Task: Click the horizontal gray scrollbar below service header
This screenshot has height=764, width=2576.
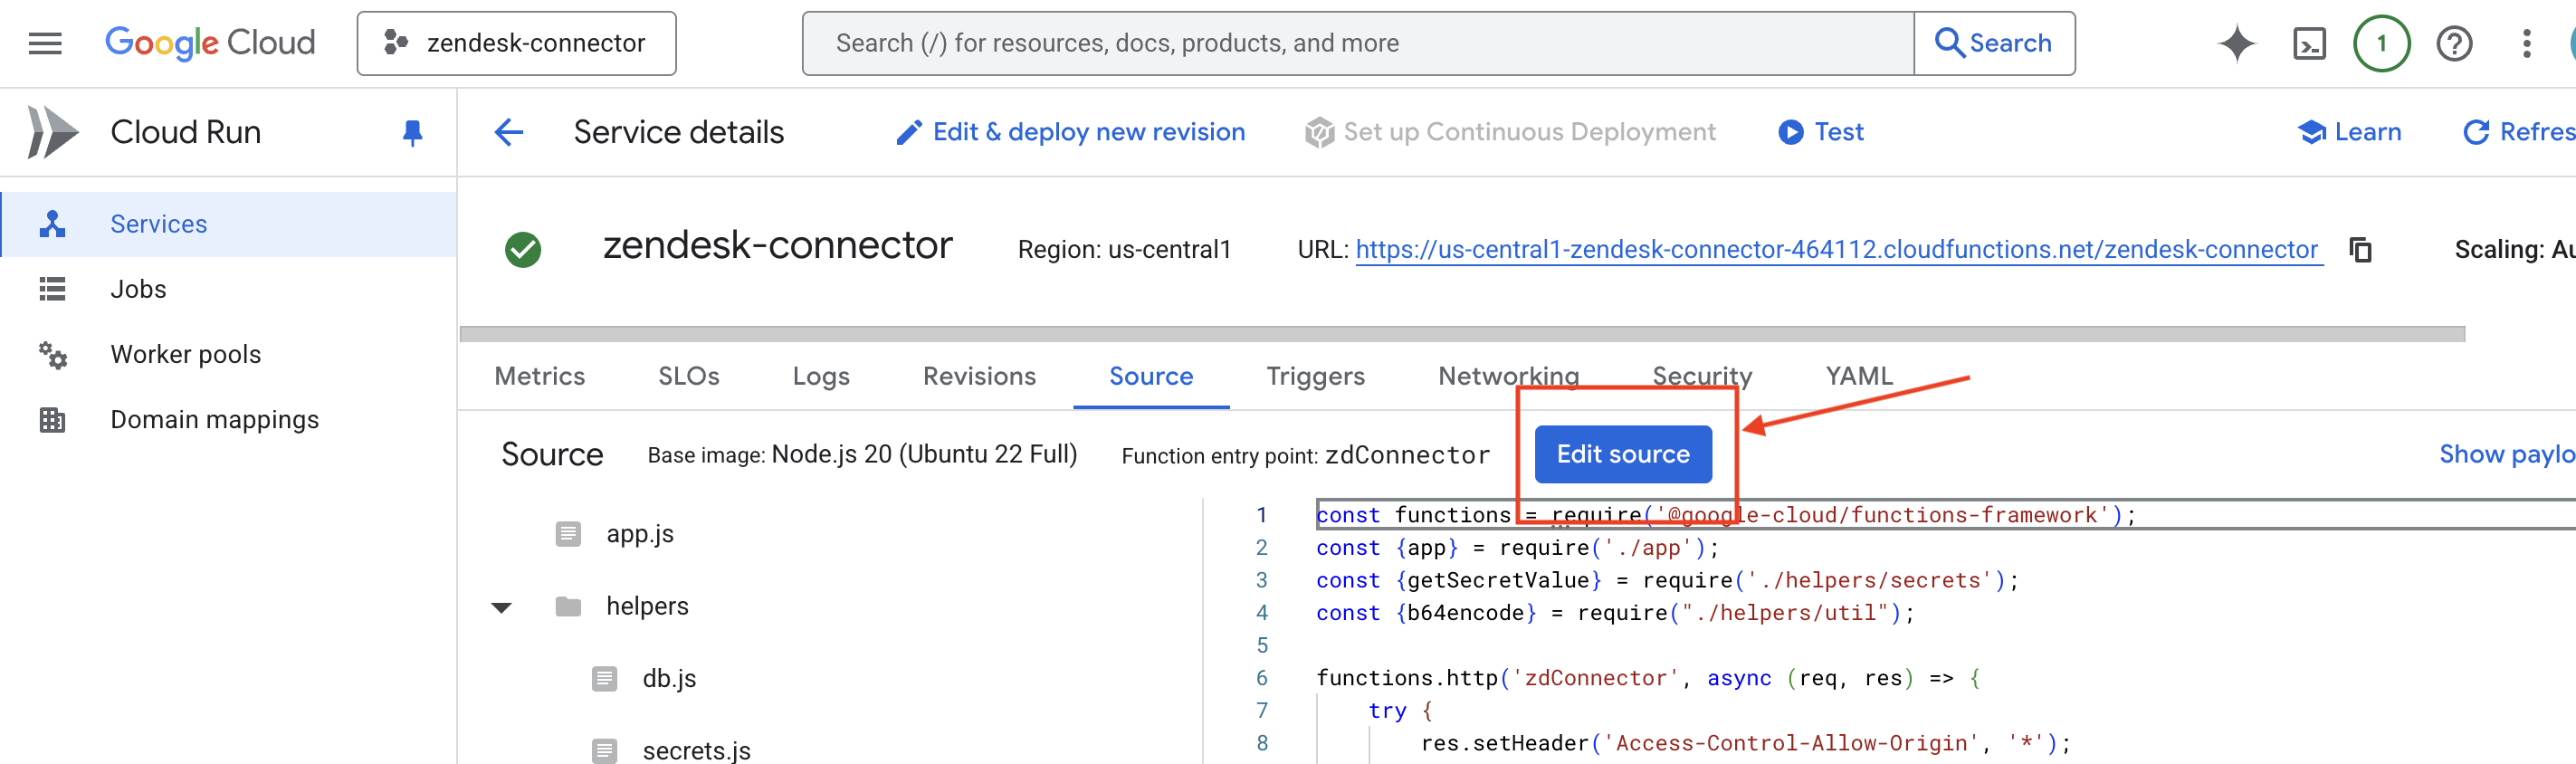Action: 1460,334
